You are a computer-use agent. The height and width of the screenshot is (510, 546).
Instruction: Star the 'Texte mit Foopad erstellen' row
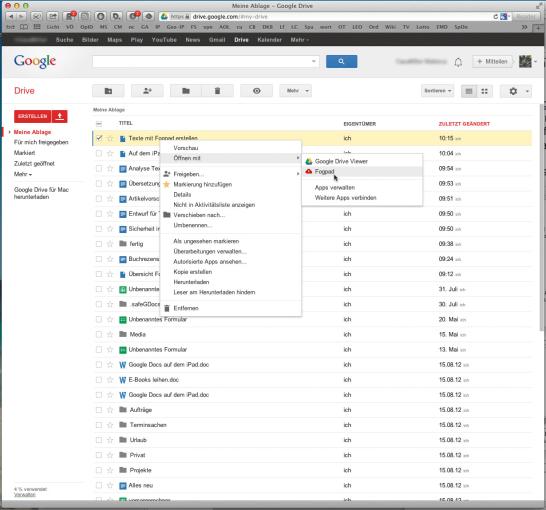[x=110, y=138]
